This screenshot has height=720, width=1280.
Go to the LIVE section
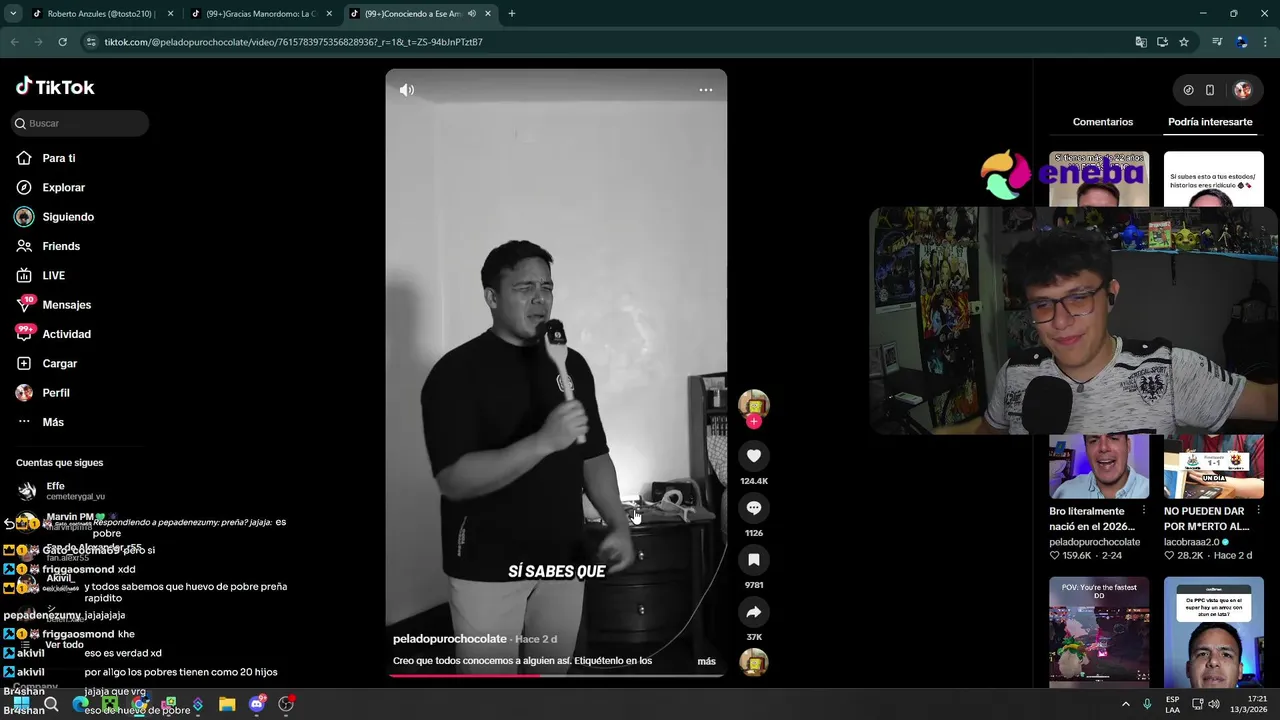pyautogui.click(x=53, y=276)
